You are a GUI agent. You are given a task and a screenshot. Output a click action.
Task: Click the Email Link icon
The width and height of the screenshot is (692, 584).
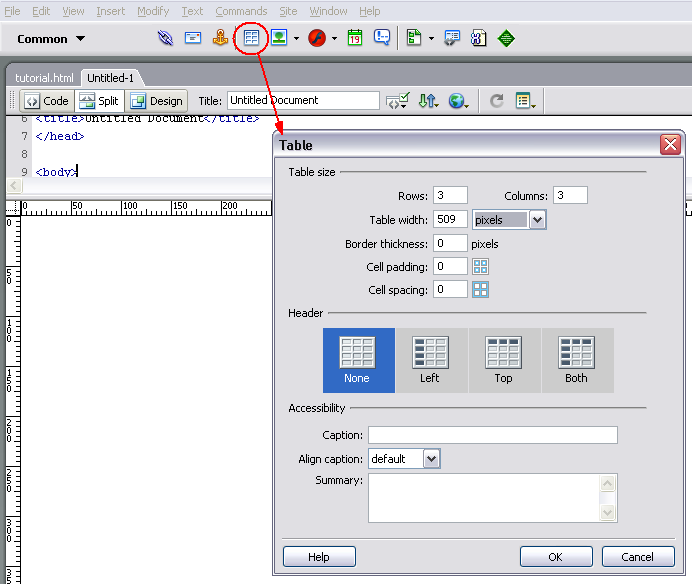[193, 39]
